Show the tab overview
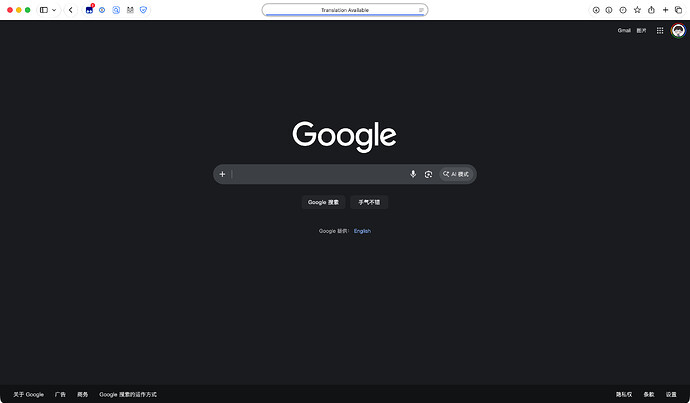This screenshot has width=690, height=403. pyautogui.click(x=679, y=10)
